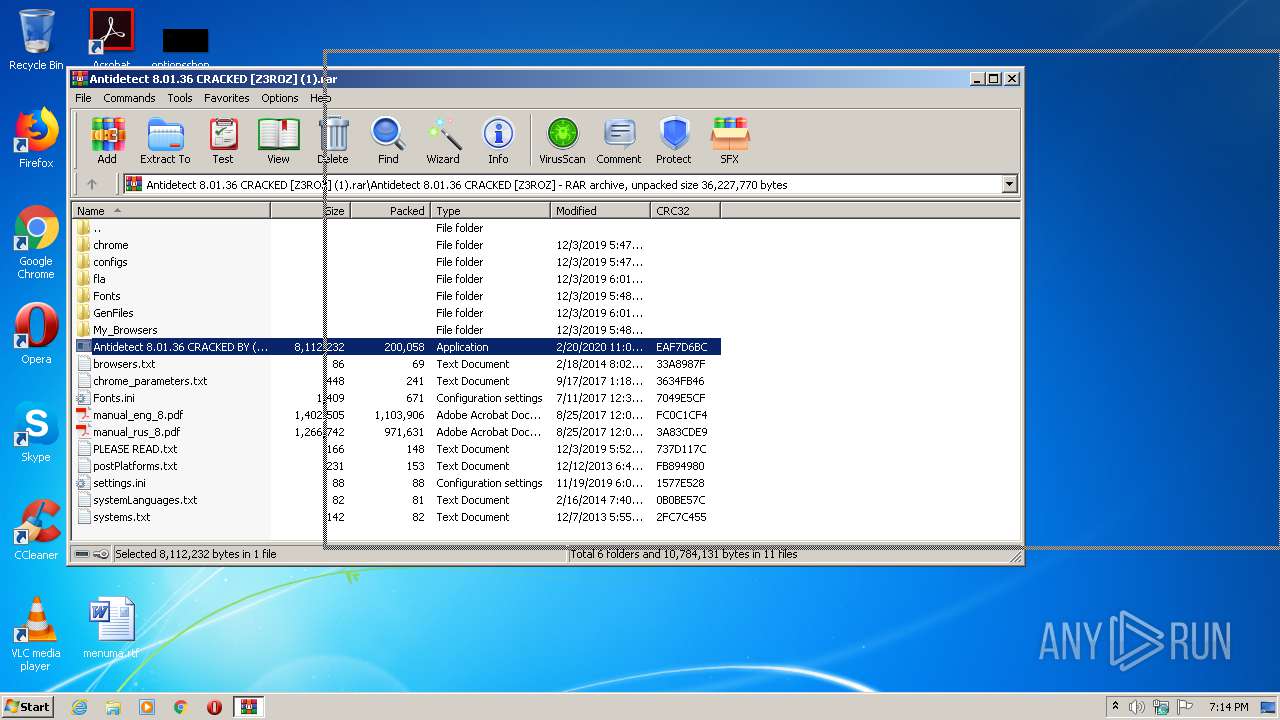The width and height of the screenshot is (1280, 720).
Task: Sort by the CRC32 column header
Action: [x=685, y=211]
